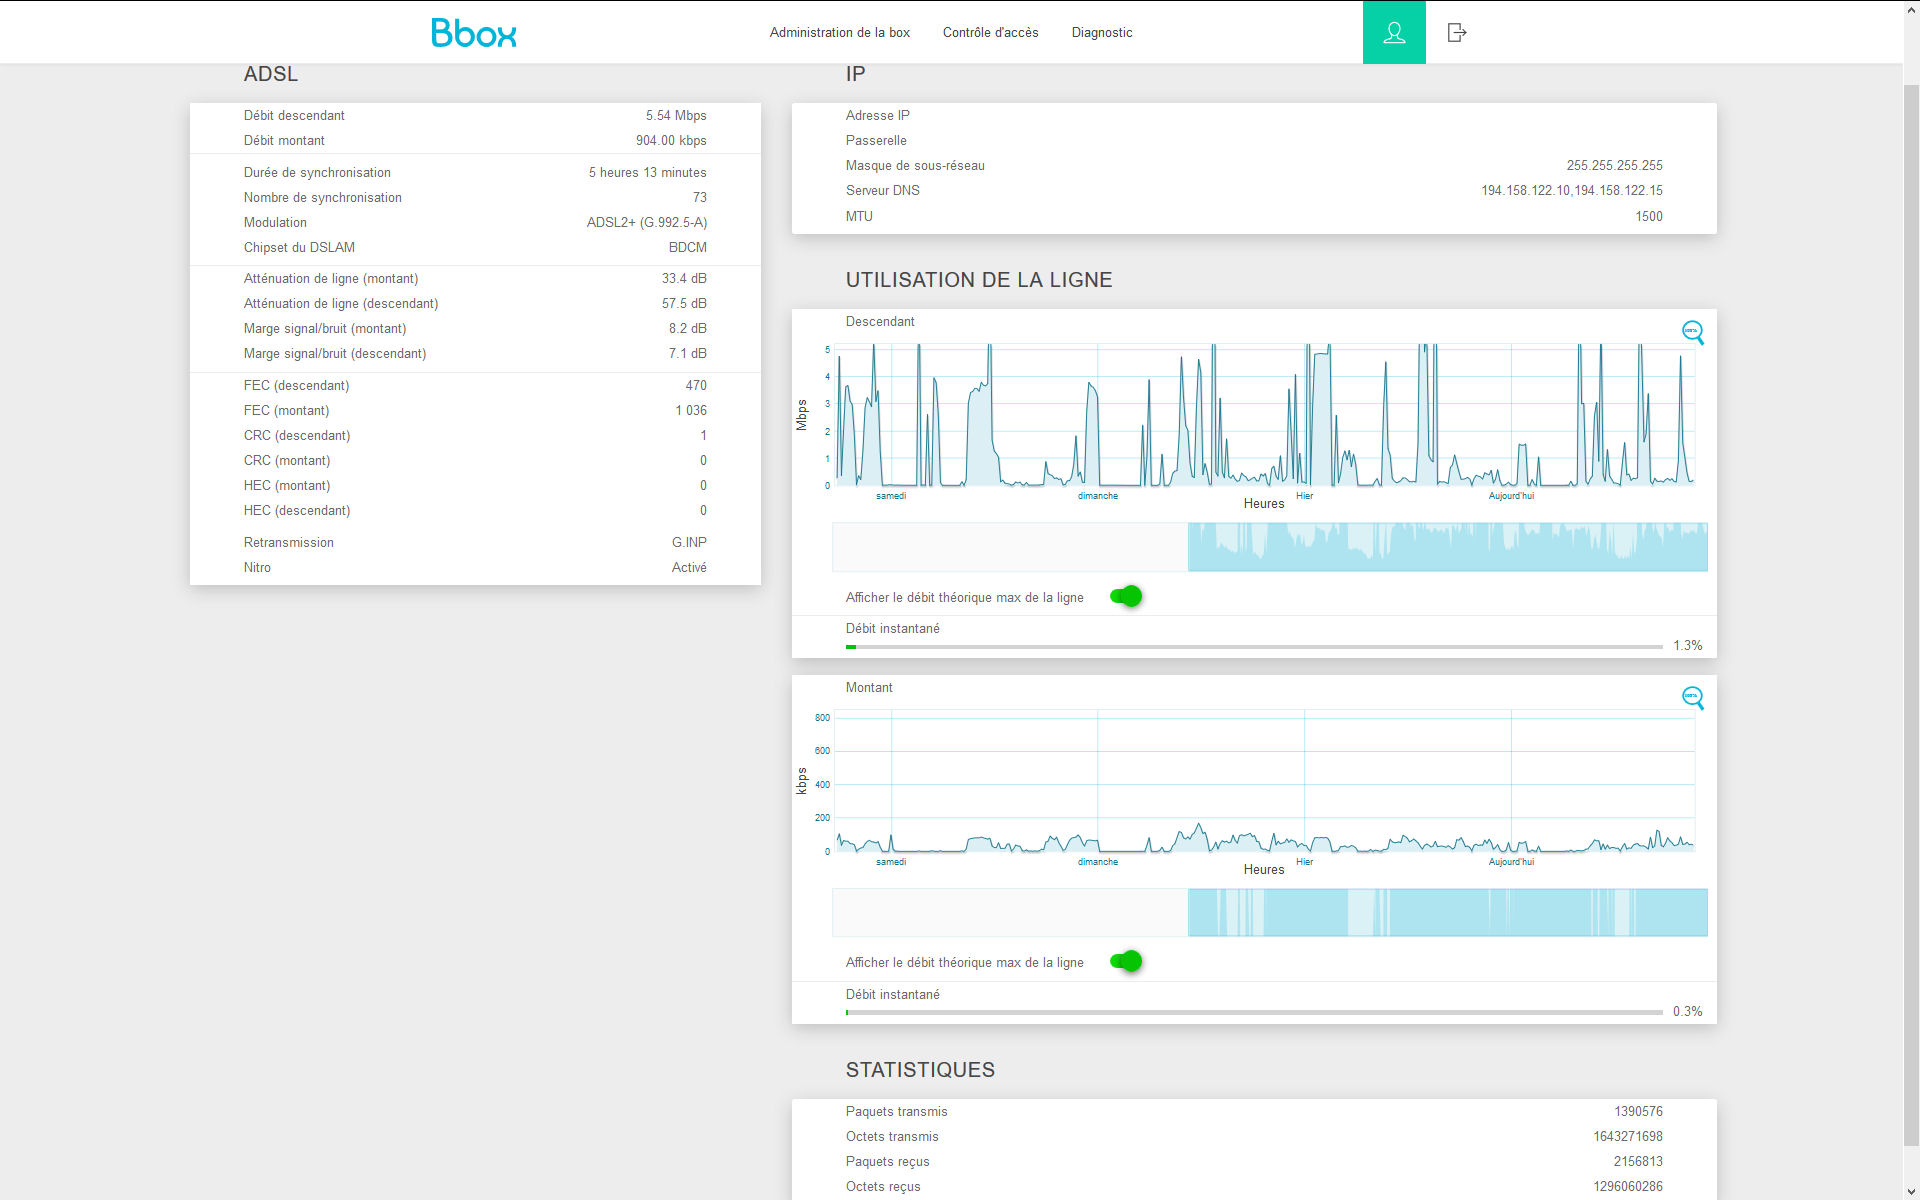
Task: Click the scrollbar down arrow
Action: pyautogui.click(x=1911, y=1191)
